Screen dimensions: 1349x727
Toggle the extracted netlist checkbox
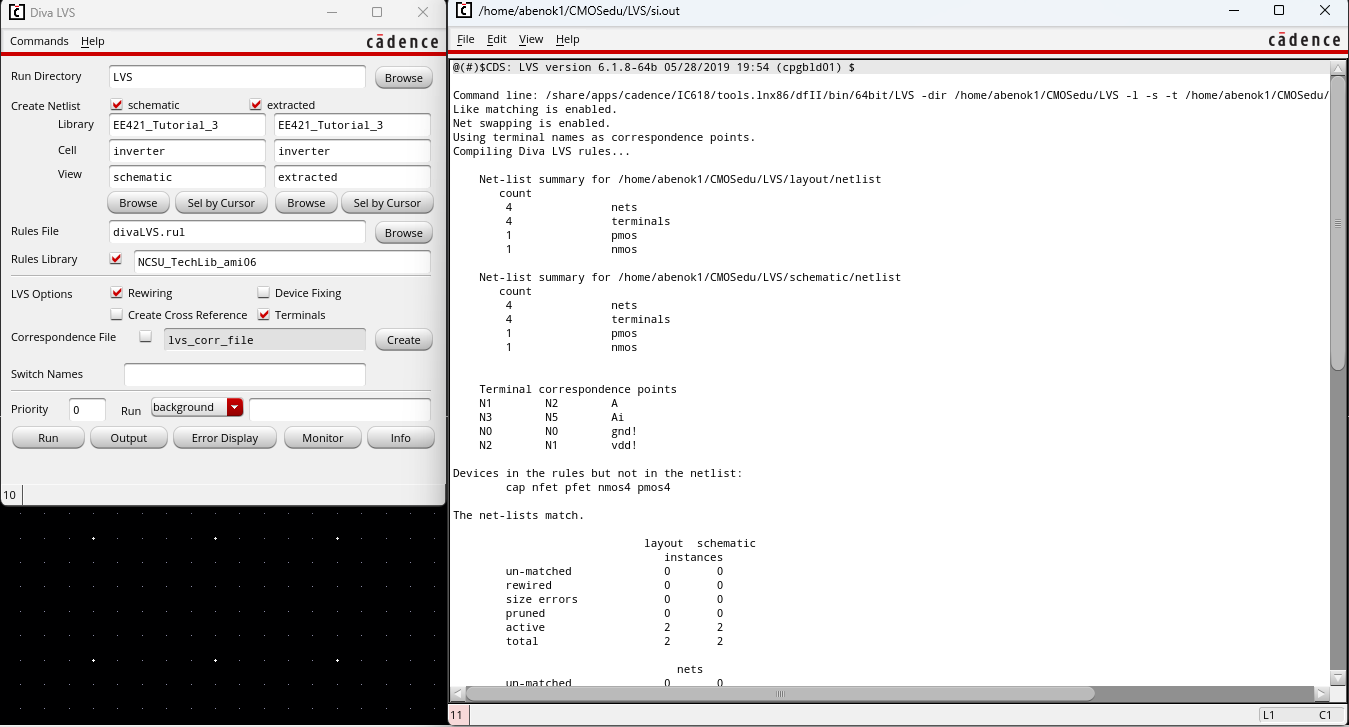tap(256, 105)
